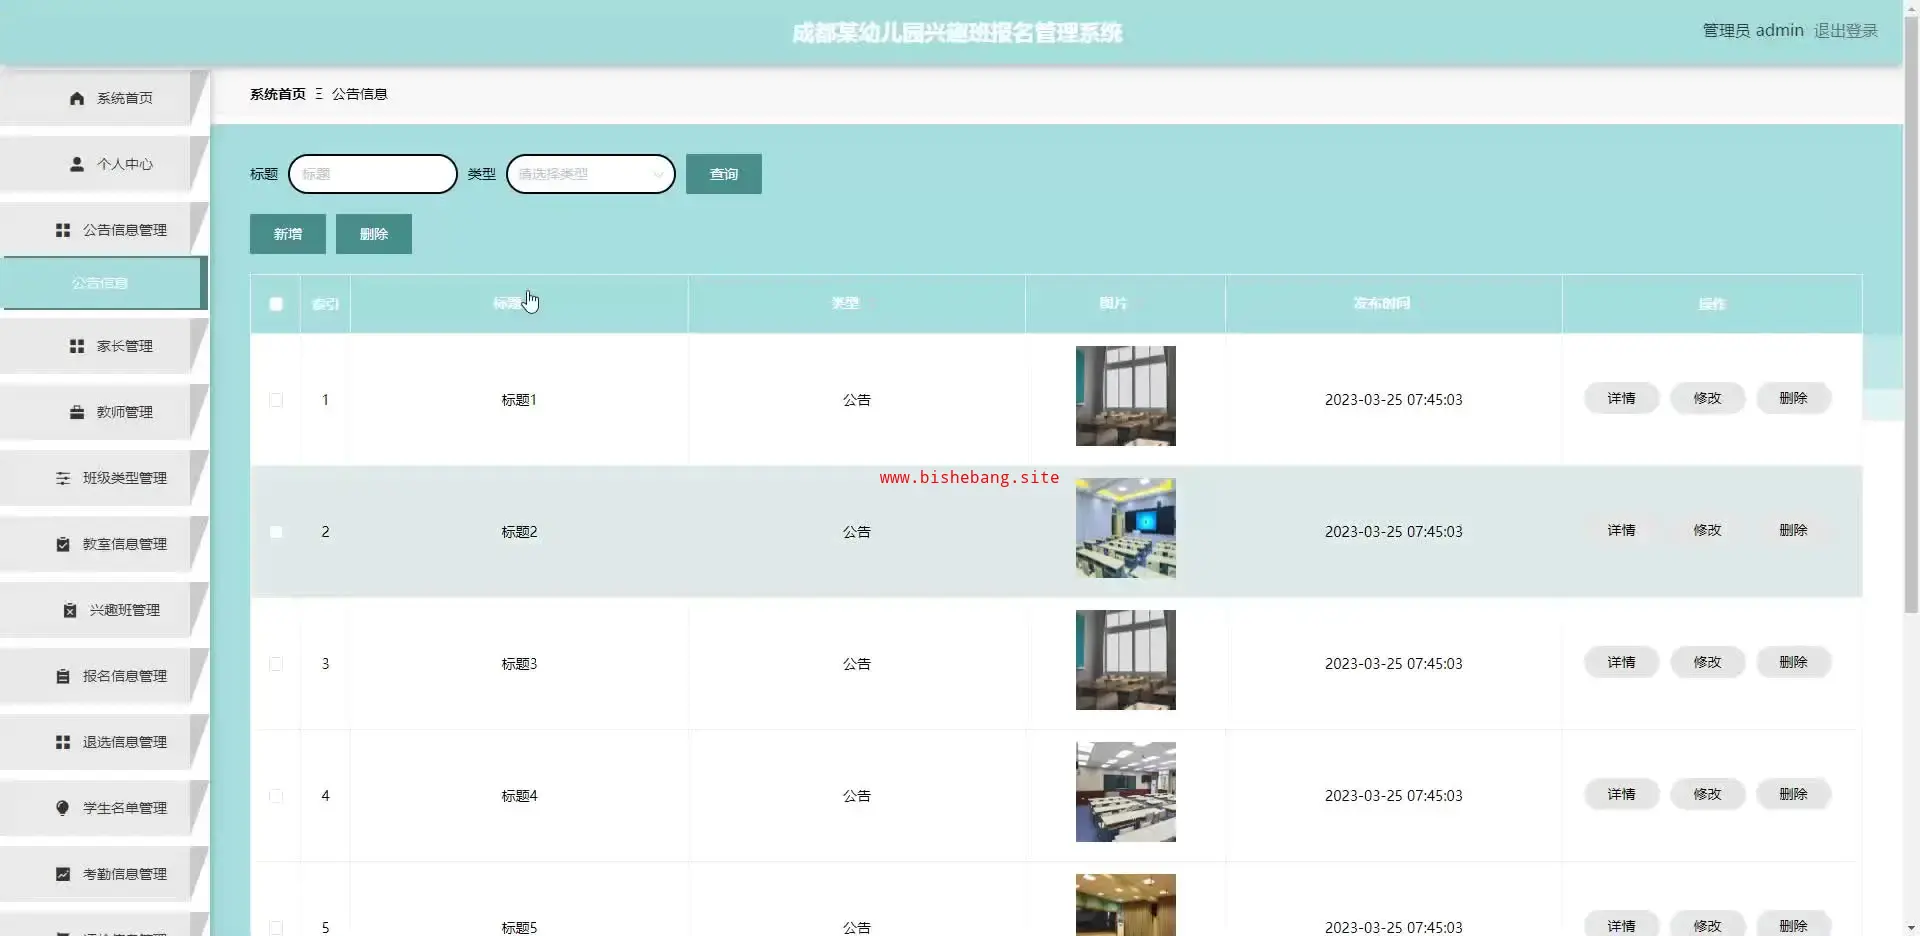Click the 删除 batch delete button above table

click(374, 234)
